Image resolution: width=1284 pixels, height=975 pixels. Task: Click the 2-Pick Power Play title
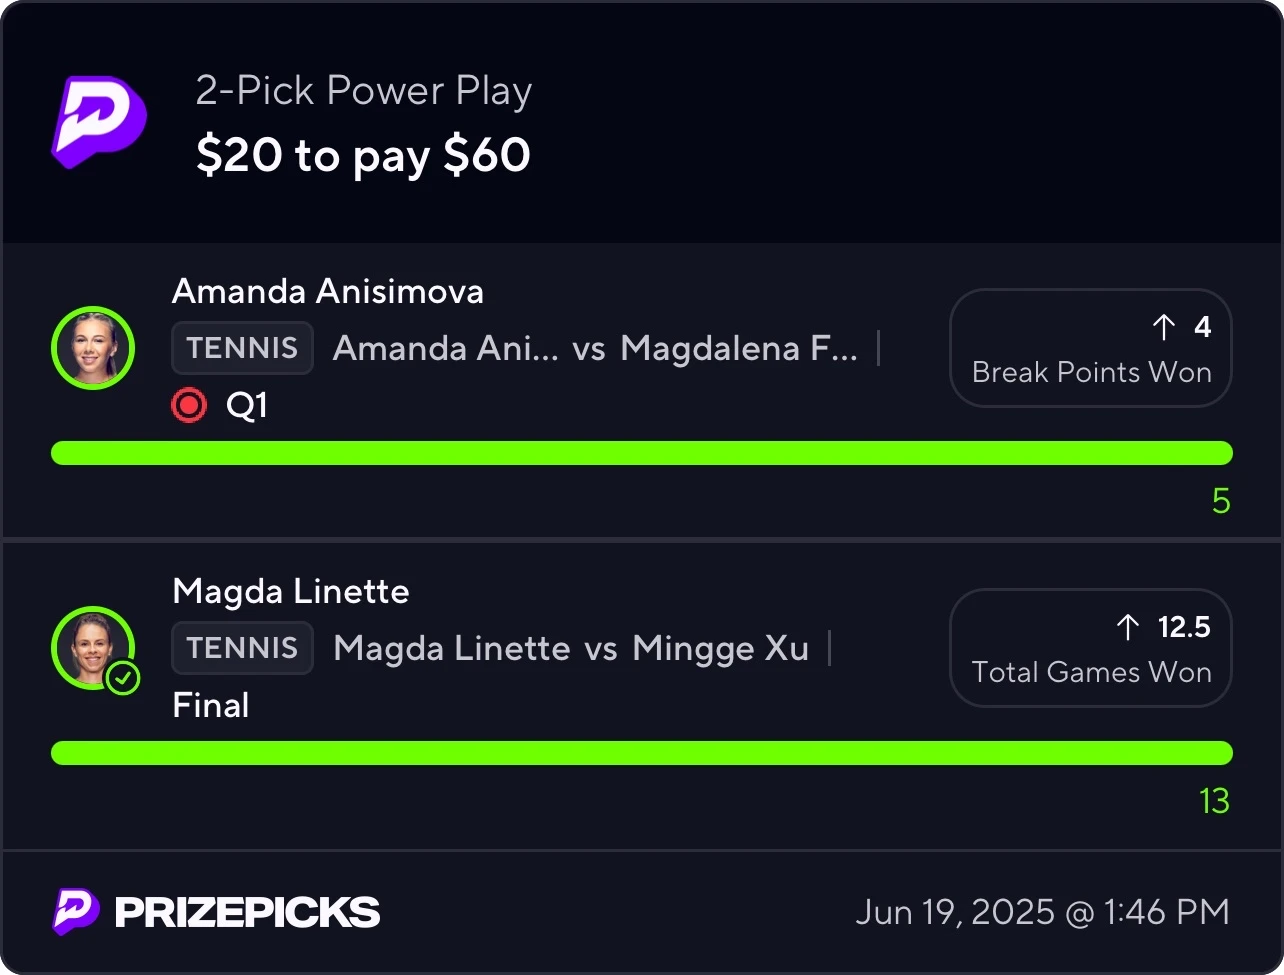364,92
